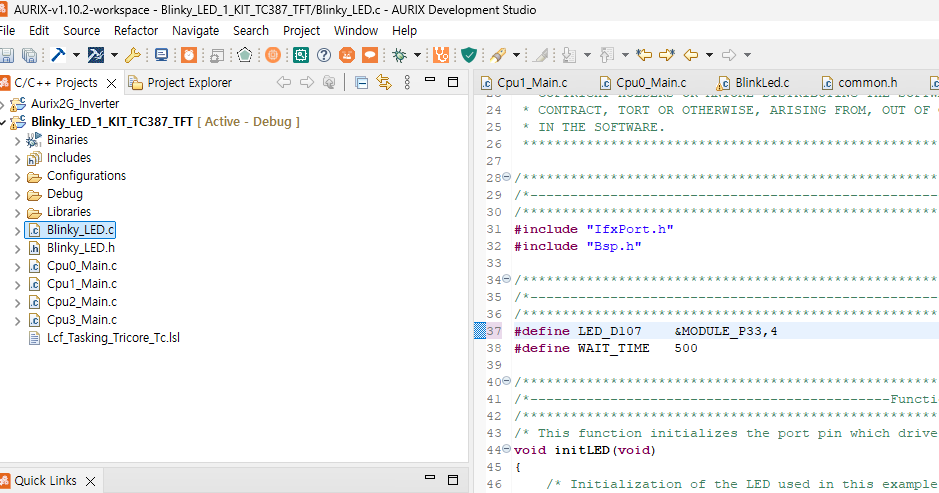939x493 pixels.
Task: Click the orange community octagon icon
Action: [347, 55]
